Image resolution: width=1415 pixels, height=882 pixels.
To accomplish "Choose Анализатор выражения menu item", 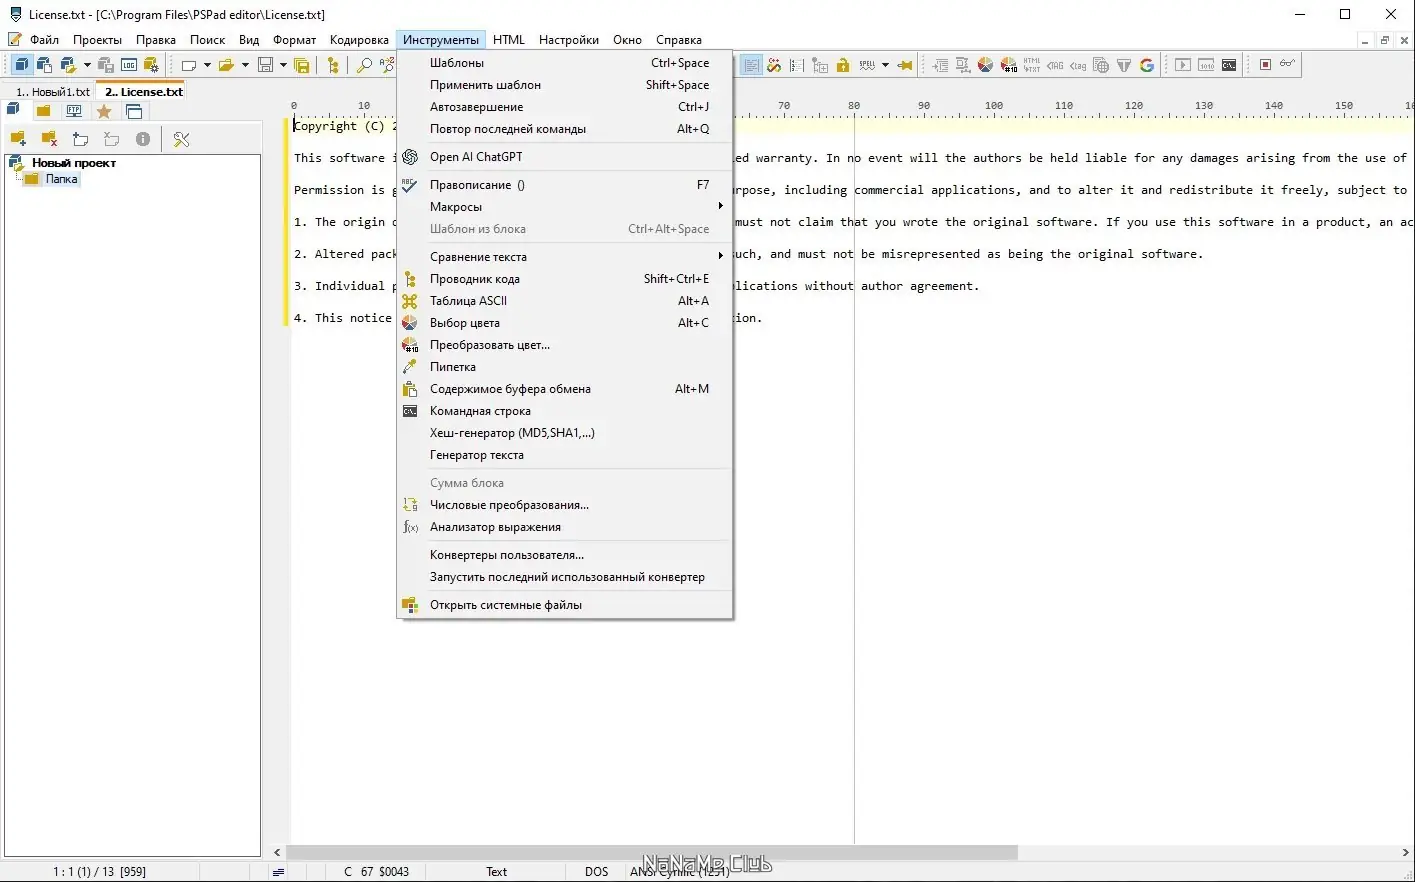I will click(565, 527).
